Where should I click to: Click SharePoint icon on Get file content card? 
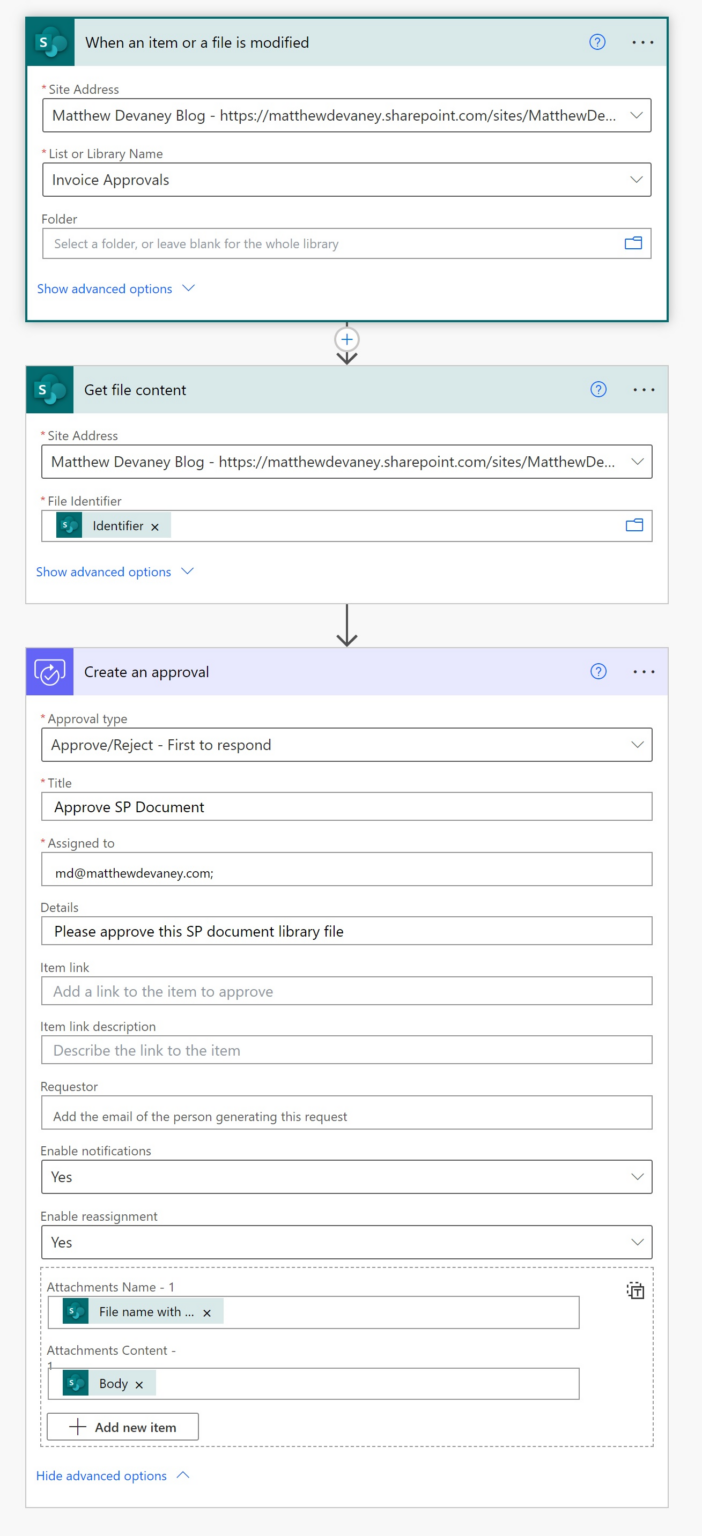click(49, 389)
